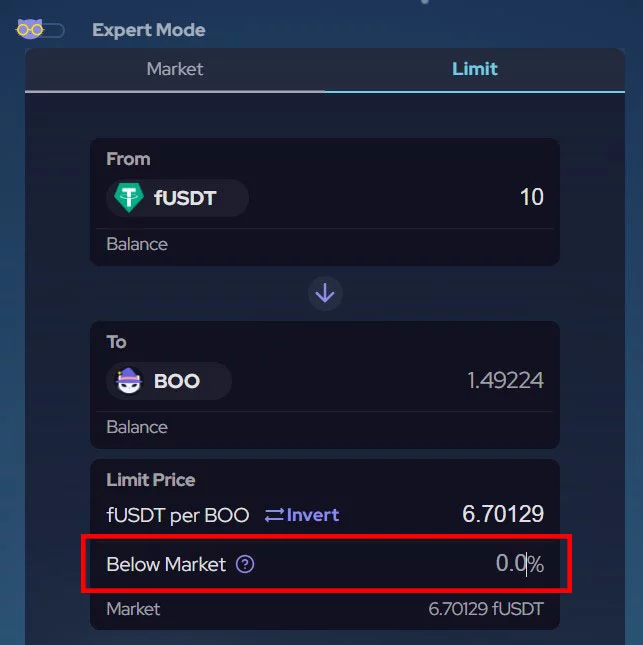Switch to the Market tab
643x645 pixels.
click(174, 69)
